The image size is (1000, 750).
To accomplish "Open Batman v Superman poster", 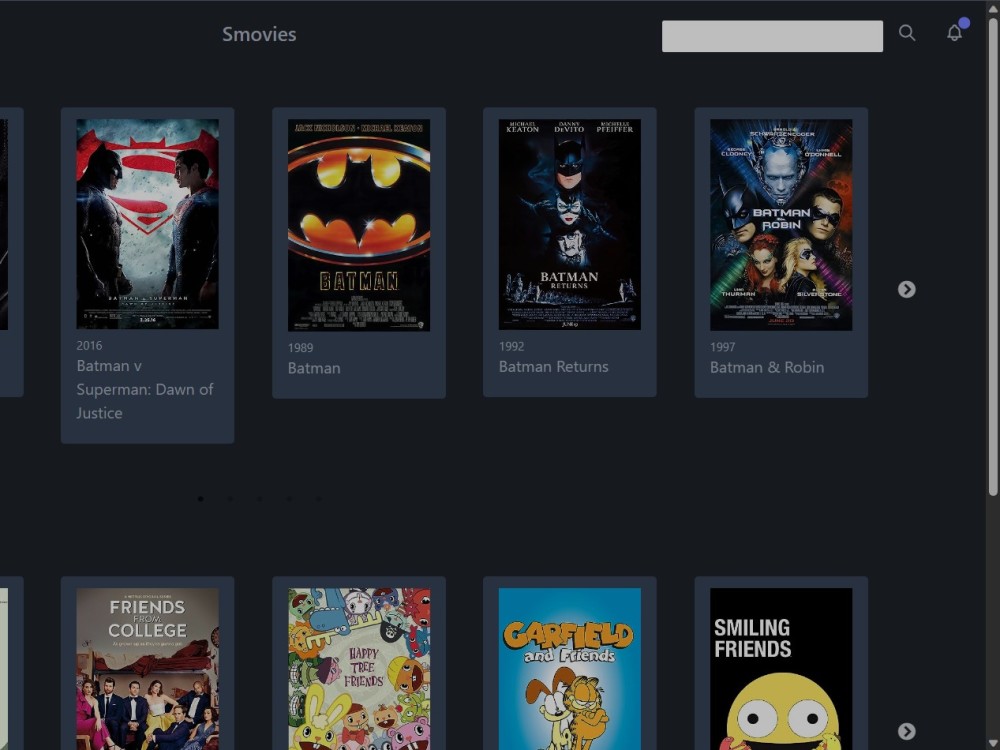I will [x=147, y=224].
